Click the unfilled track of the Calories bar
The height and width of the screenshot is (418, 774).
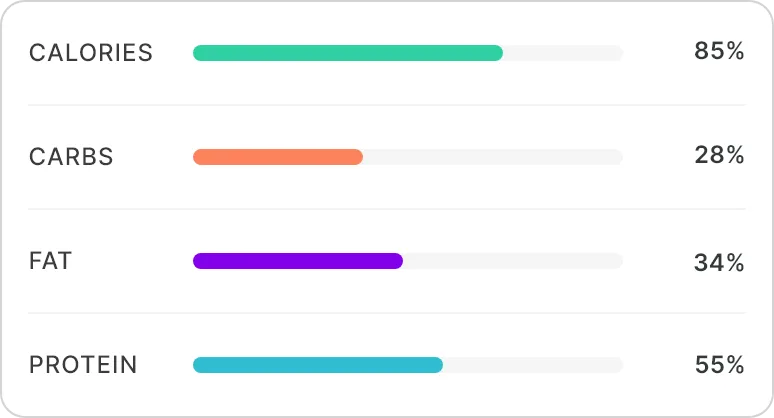click(x=563, y=53)
